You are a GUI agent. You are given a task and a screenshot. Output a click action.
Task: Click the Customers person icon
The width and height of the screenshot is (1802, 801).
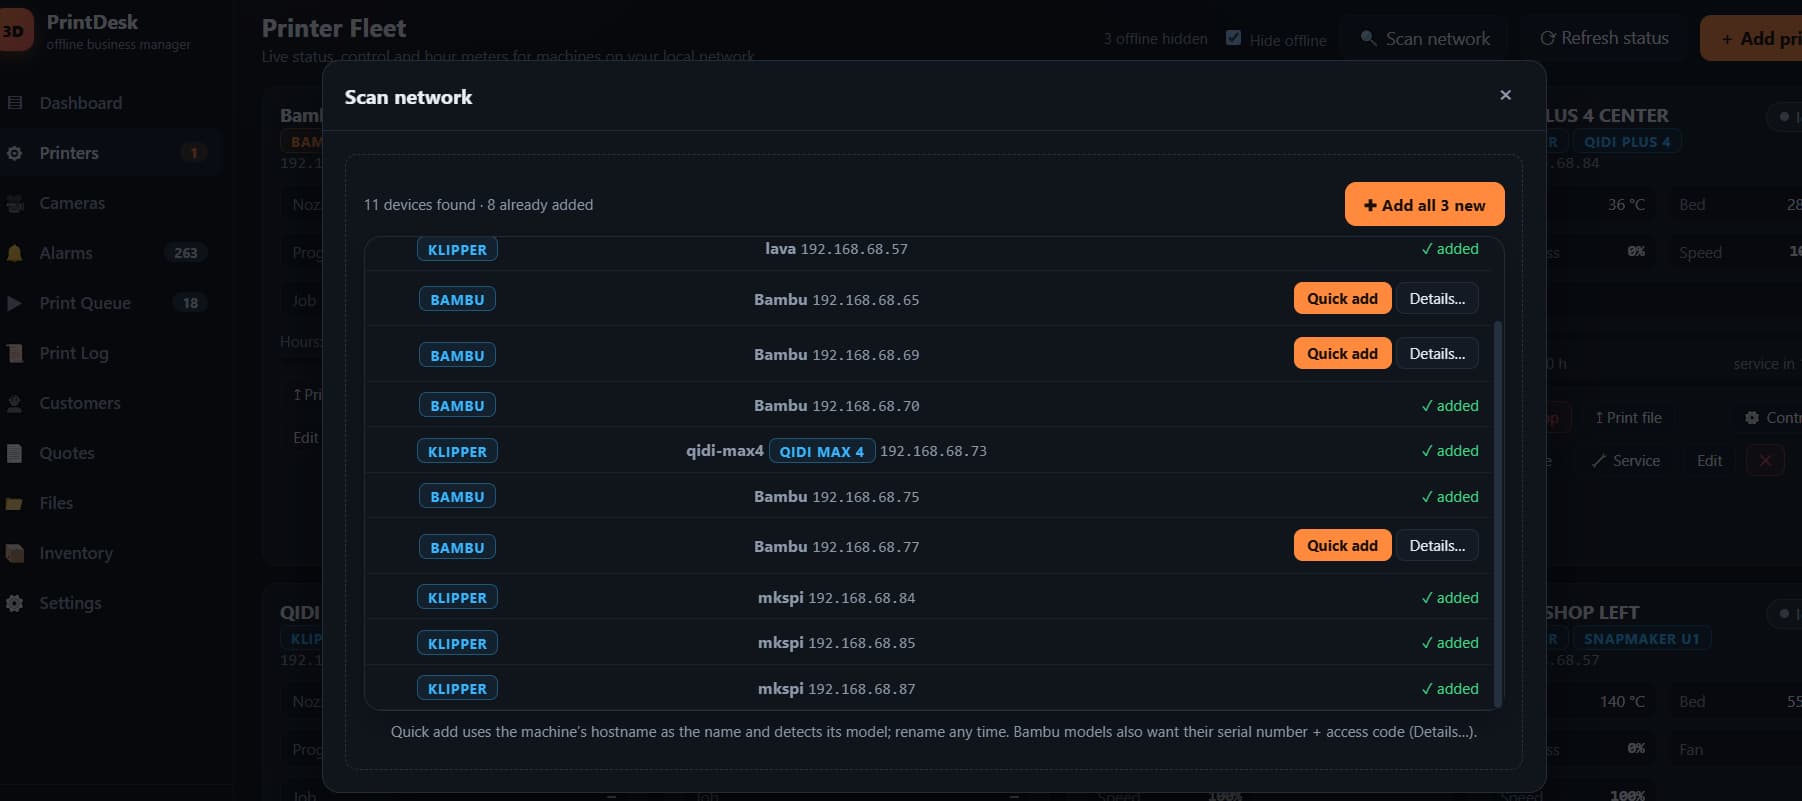point(15,403)
